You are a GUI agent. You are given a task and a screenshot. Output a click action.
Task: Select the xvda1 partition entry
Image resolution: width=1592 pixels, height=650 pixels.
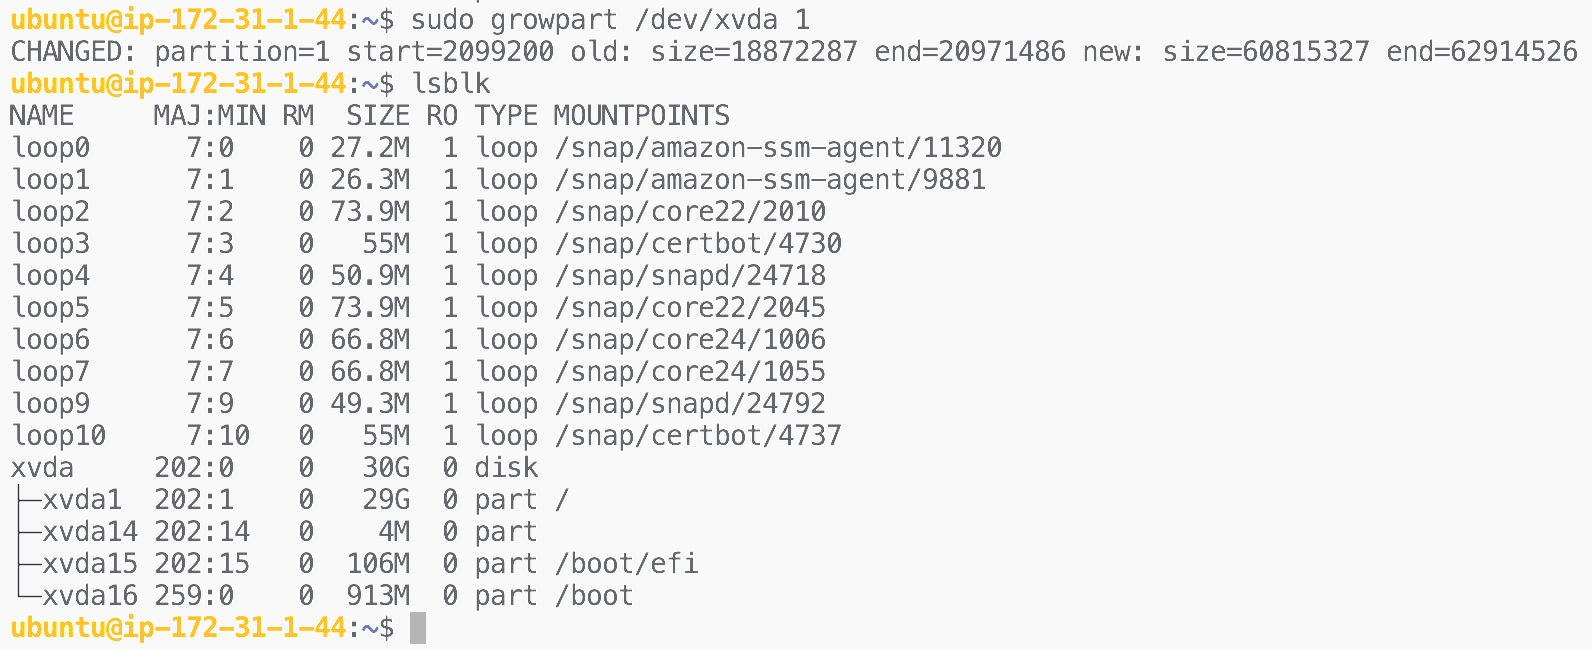(82, 500)
